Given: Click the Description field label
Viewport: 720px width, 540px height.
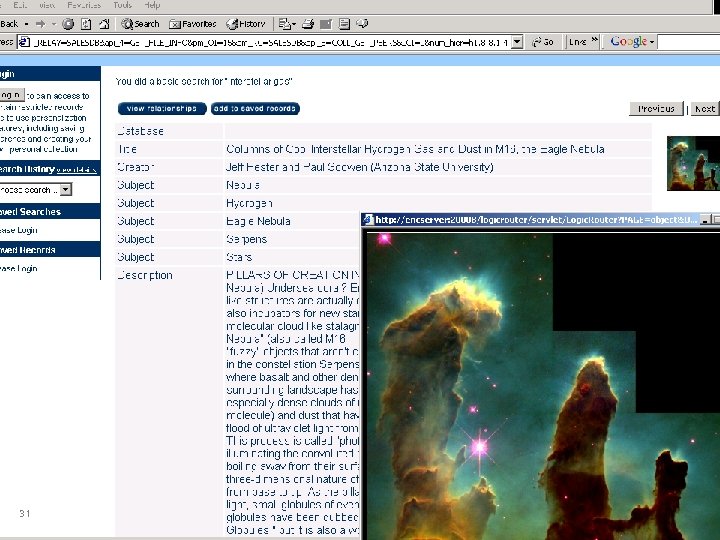Looking at the screenshot, I should click(145, 275).
